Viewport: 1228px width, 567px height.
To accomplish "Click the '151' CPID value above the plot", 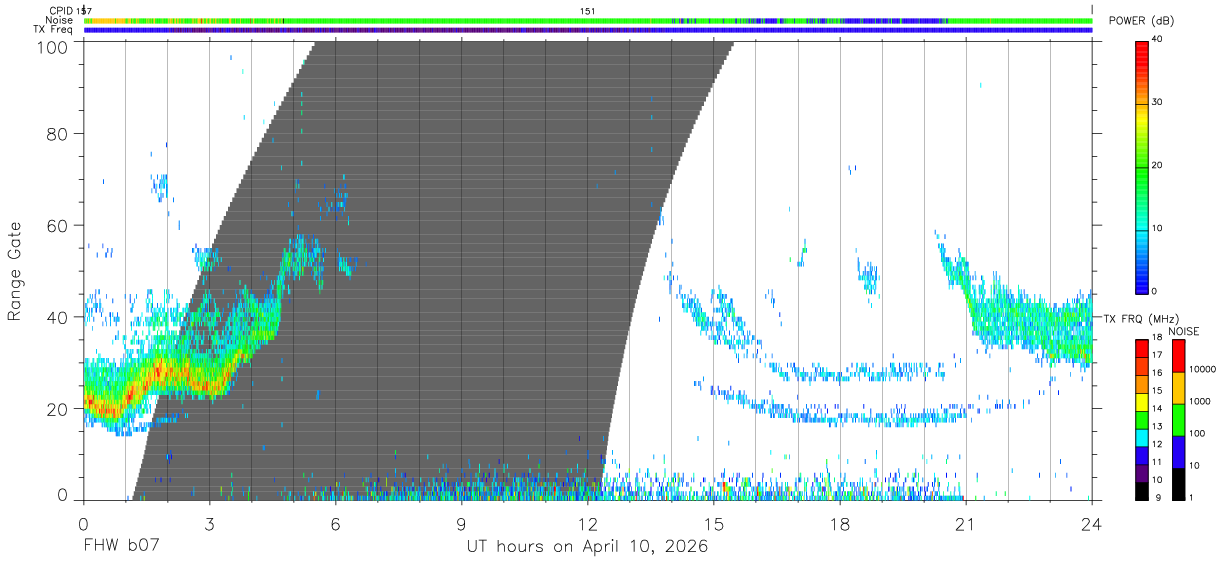I will (x=588, y=11).
